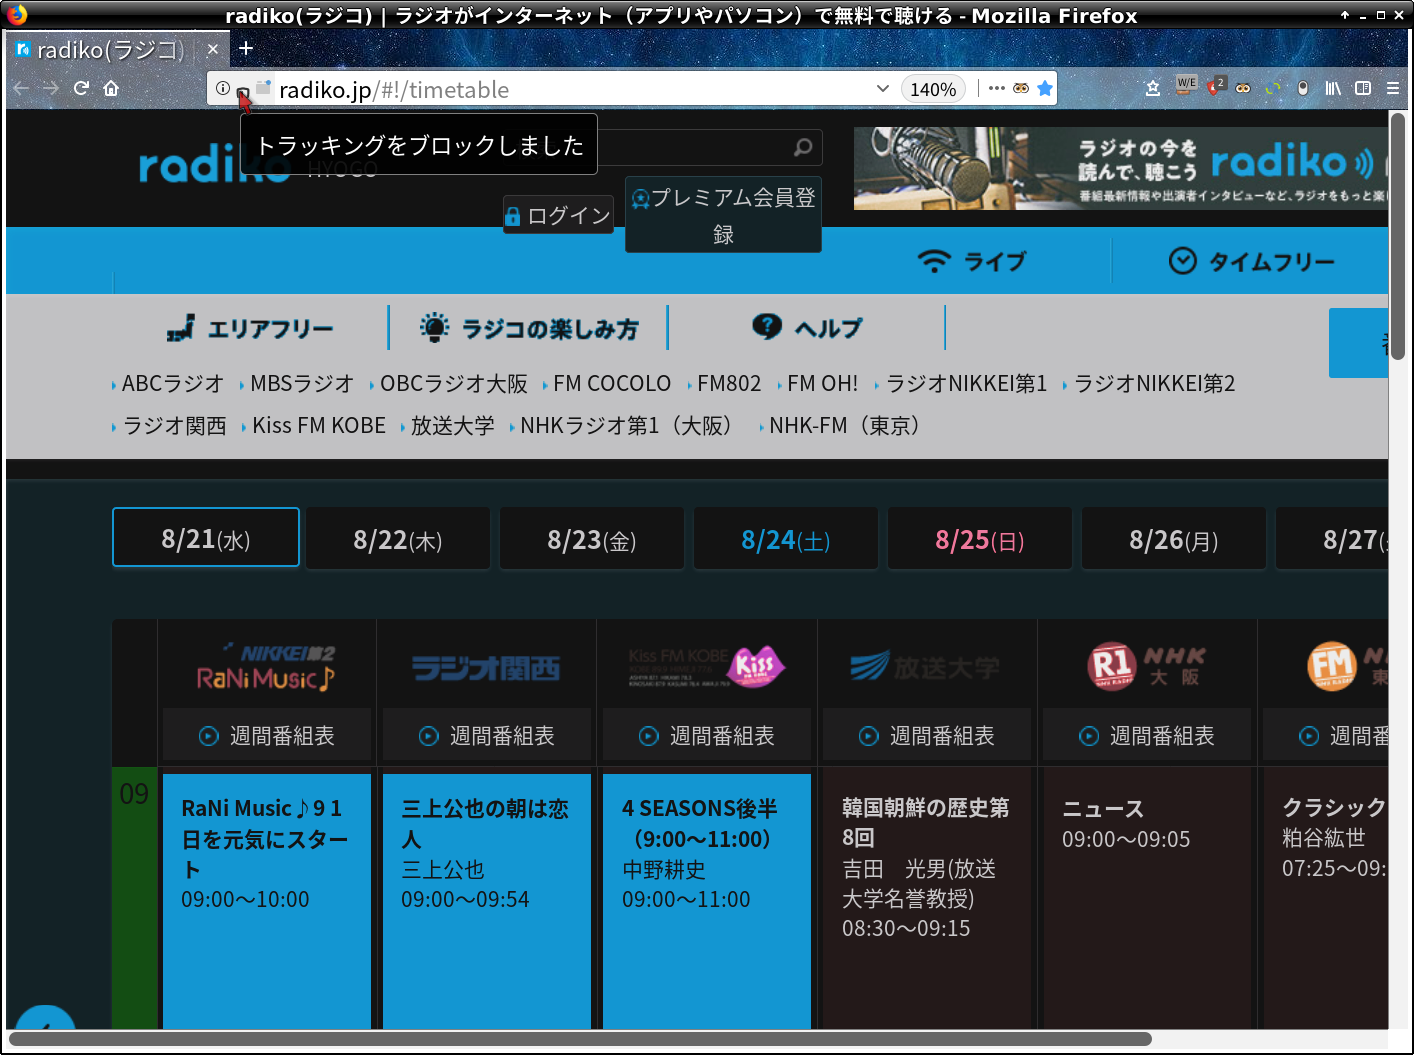Reload the page in Firefox
1414x1055 pixels.
(x=81, y=88)
